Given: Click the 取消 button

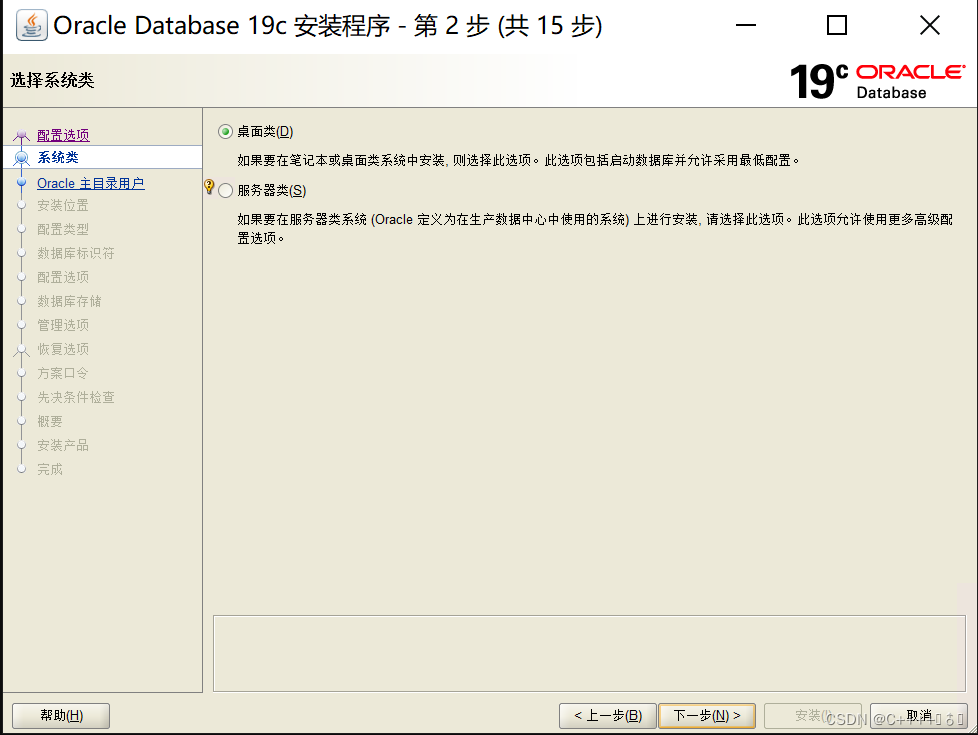Looking at the screenshot, I should point(919,716).
